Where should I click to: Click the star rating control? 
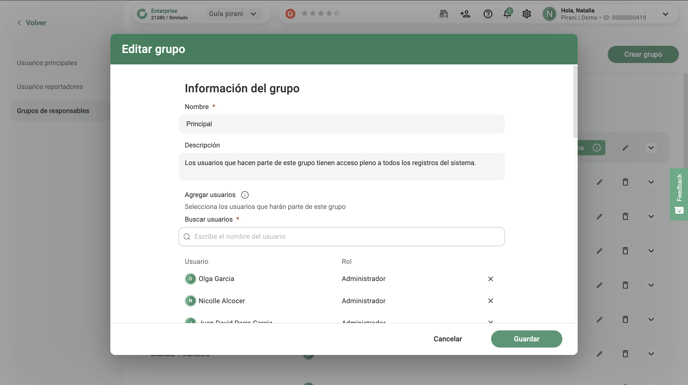[x=321, y=14]
